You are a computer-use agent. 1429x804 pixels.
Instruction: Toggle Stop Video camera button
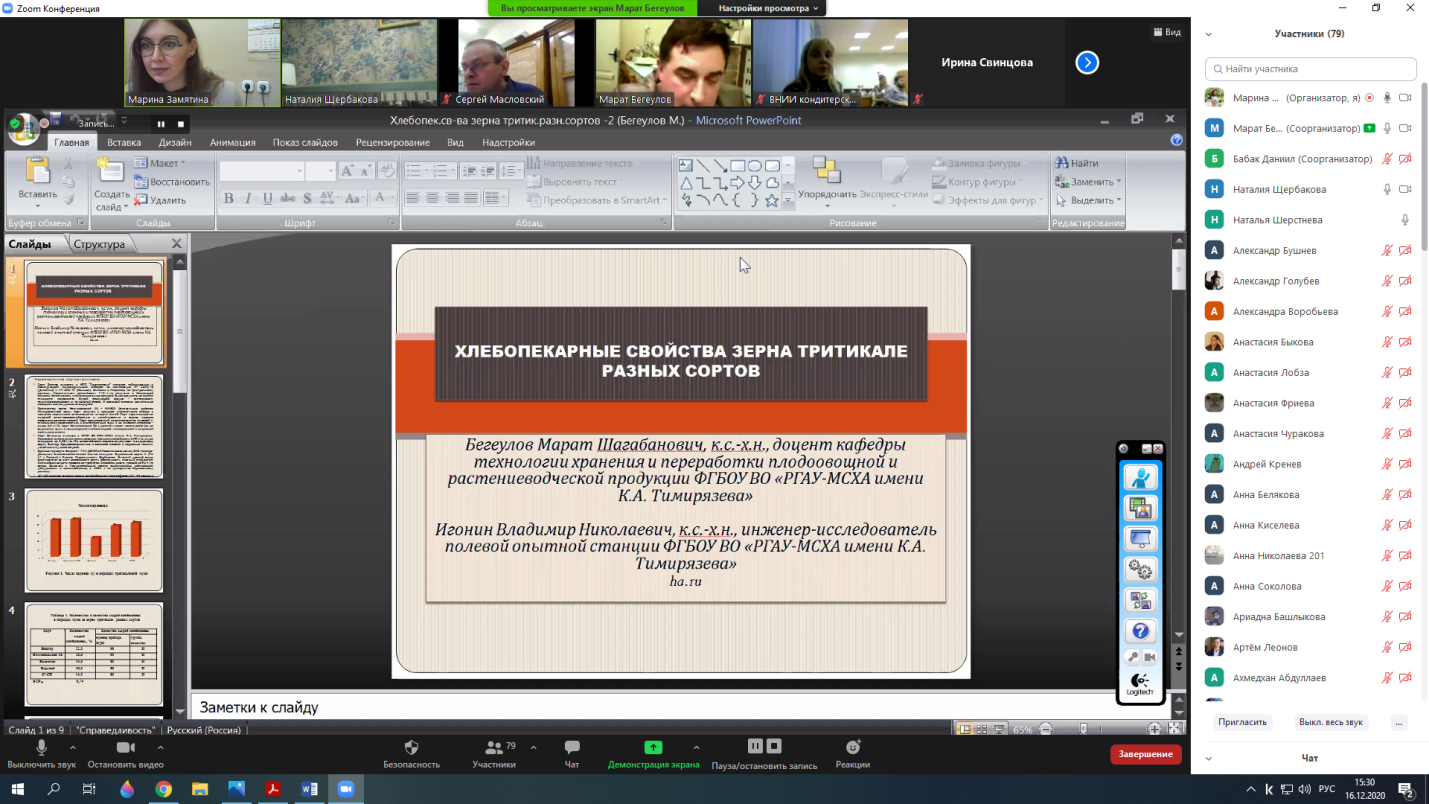(x=126, y=748)
